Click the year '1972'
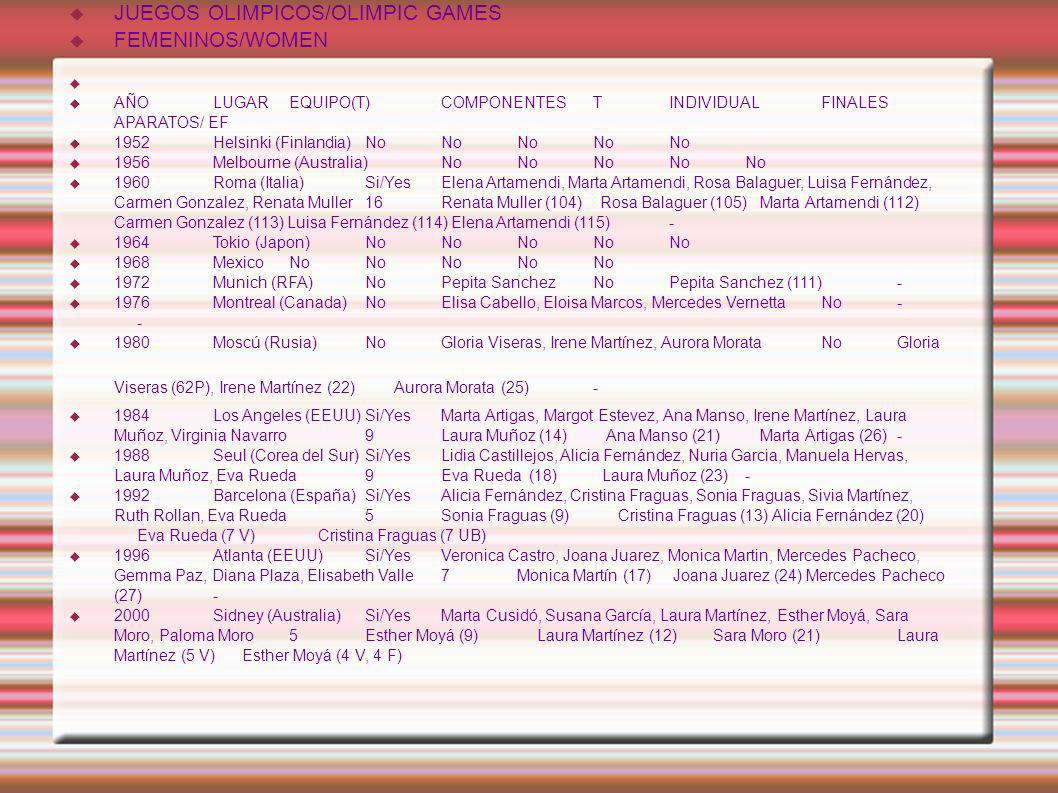1058x793 pixels. click(132, 283)
